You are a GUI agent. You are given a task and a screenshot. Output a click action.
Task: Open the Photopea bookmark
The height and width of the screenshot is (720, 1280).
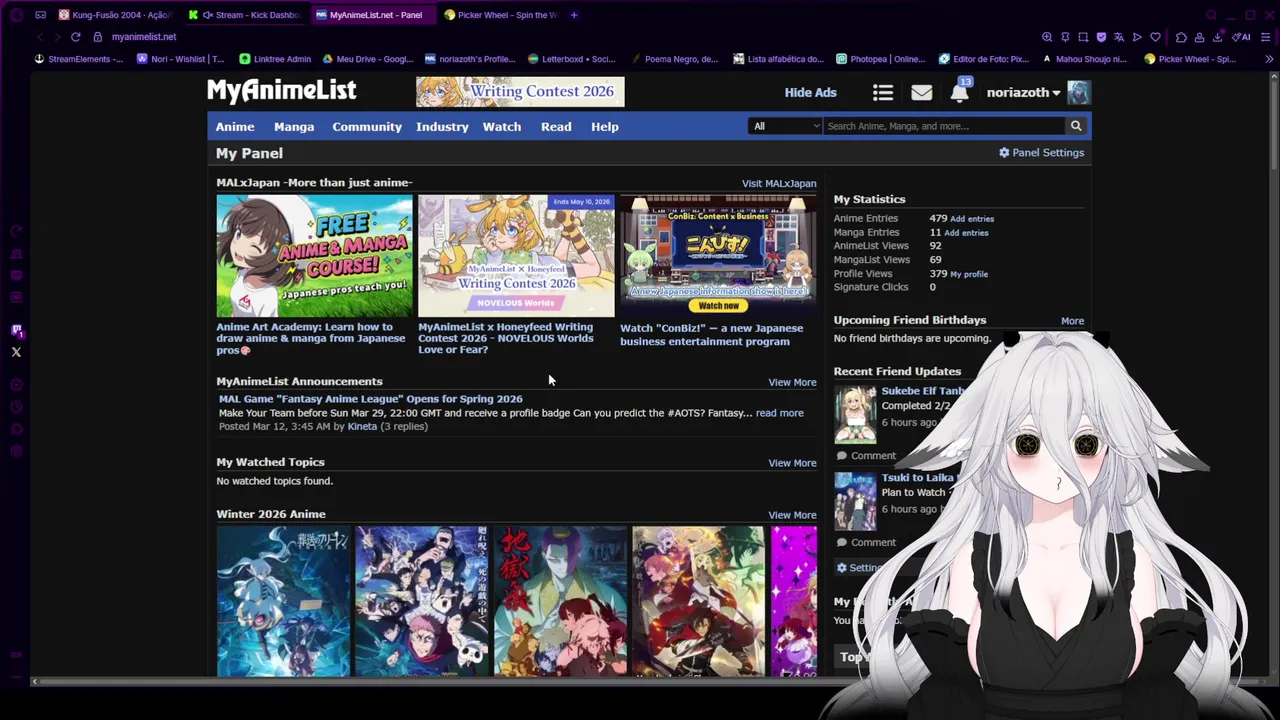point(880,59)
